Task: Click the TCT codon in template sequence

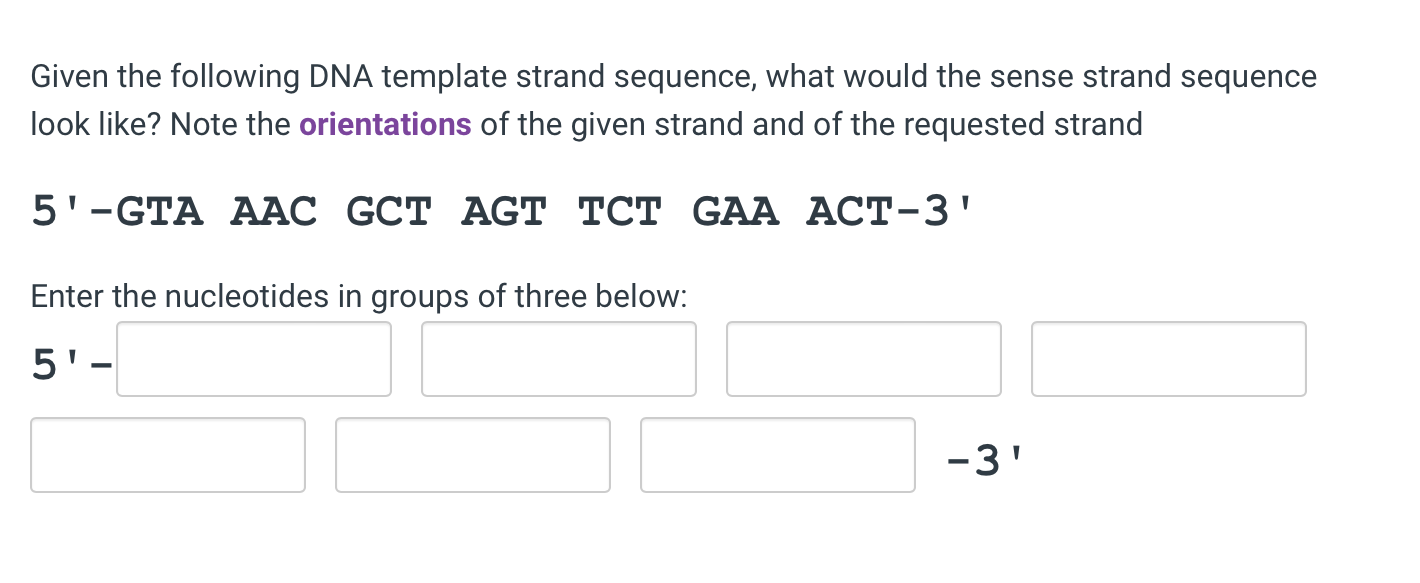Action: pyautogui.click(x=619, y=211)
